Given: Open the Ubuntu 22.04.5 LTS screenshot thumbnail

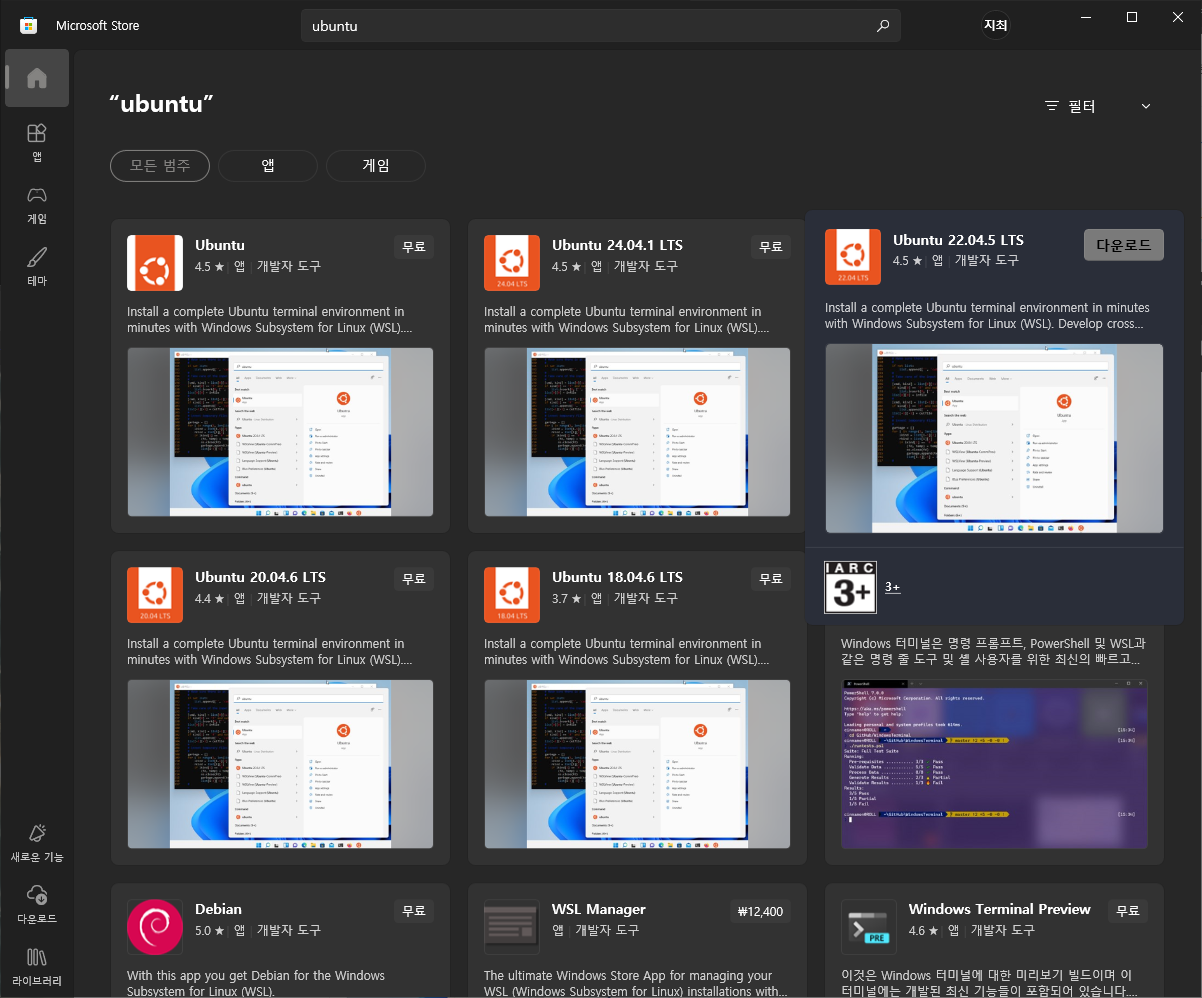Looking at the screenshot, I should pos(994,438).
